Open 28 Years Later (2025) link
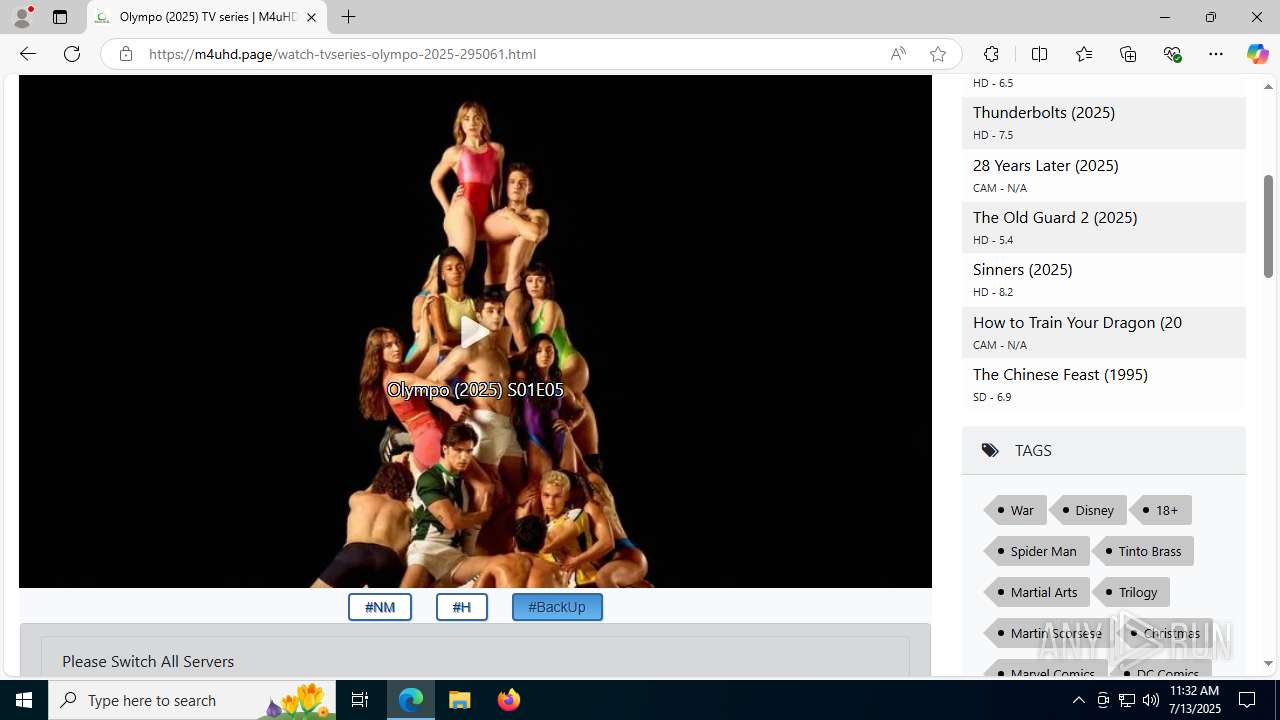Screen dimensions: 1280x720 click(x=1046, y=165)
